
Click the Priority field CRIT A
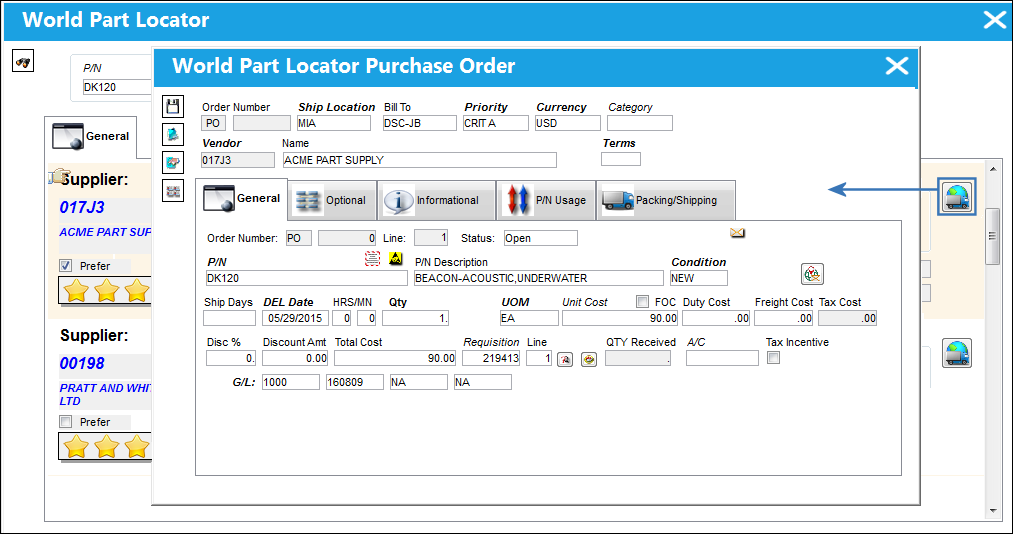(496, 123)
